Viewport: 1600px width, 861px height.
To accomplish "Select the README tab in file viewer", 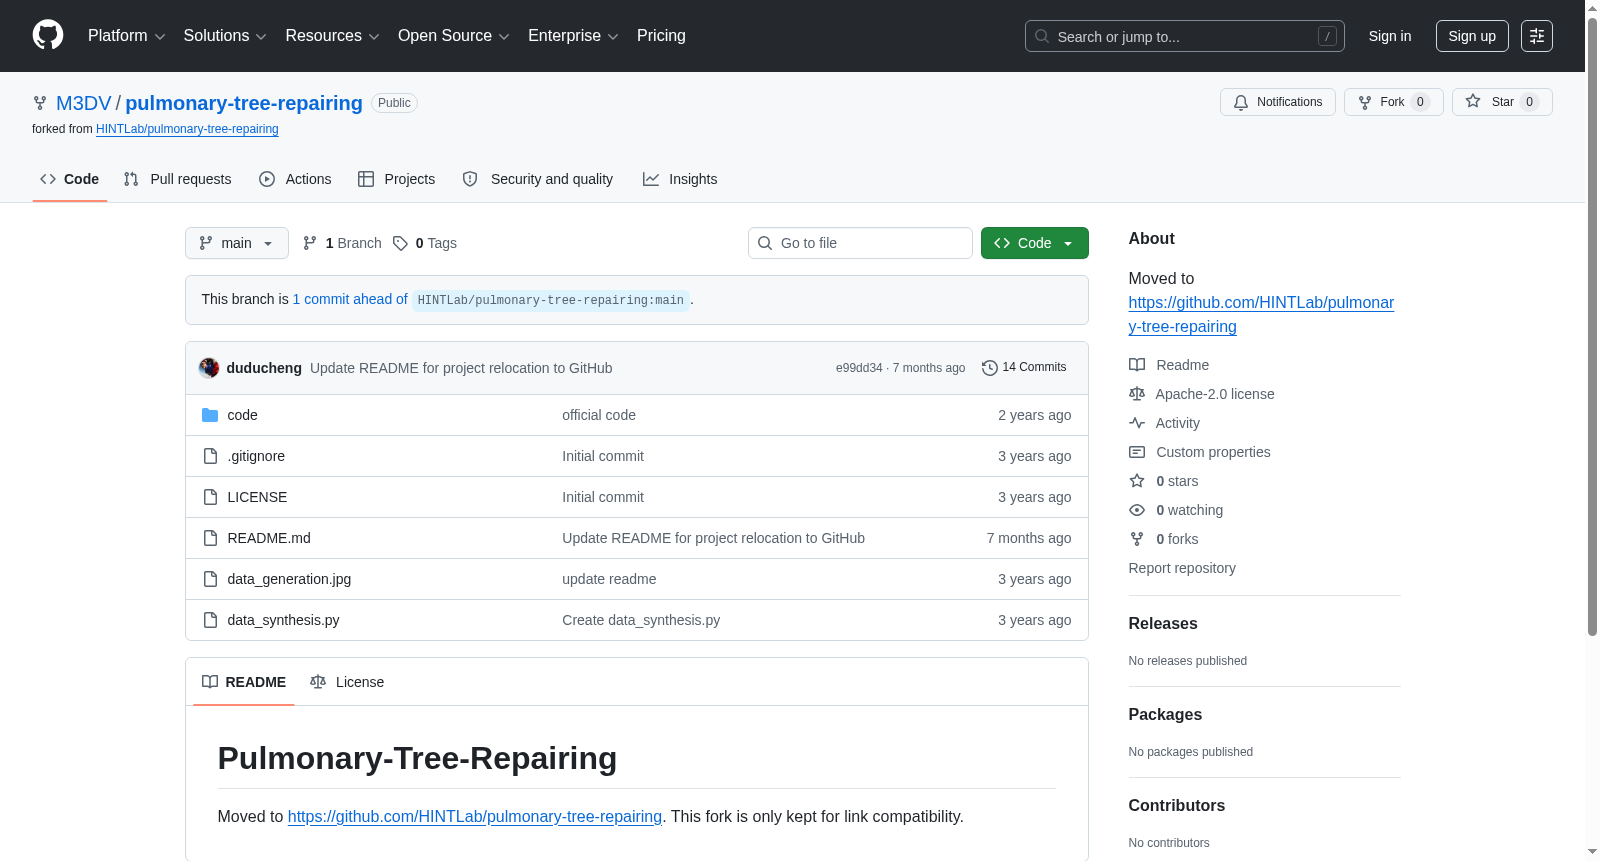I will [x=244, y=682].
